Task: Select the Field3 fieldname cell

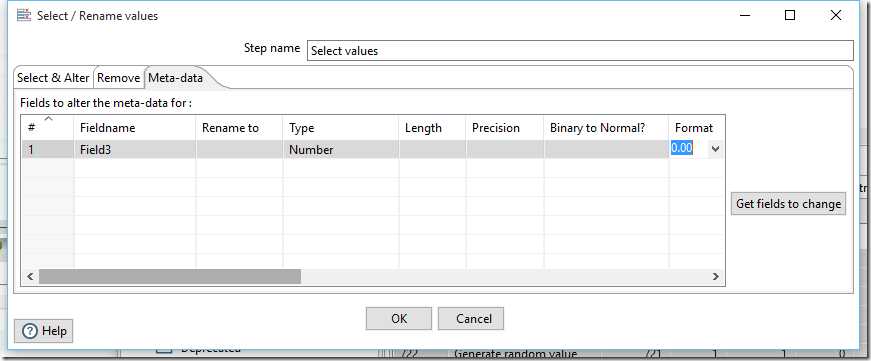Action: click(135, 149)
